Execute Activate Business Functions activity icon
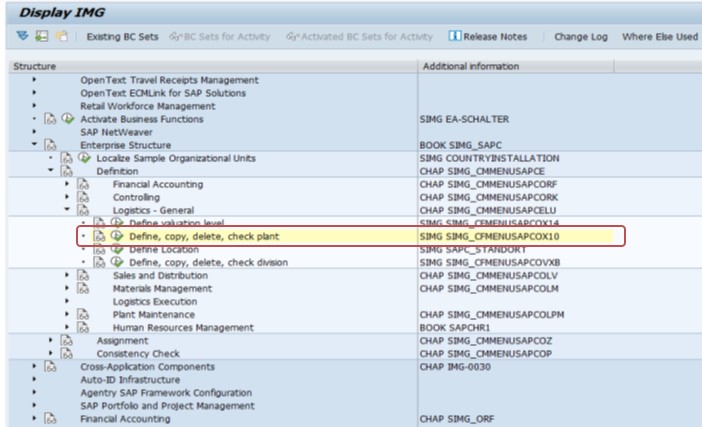This screenshot has width=702, height=427. point(68,119)
